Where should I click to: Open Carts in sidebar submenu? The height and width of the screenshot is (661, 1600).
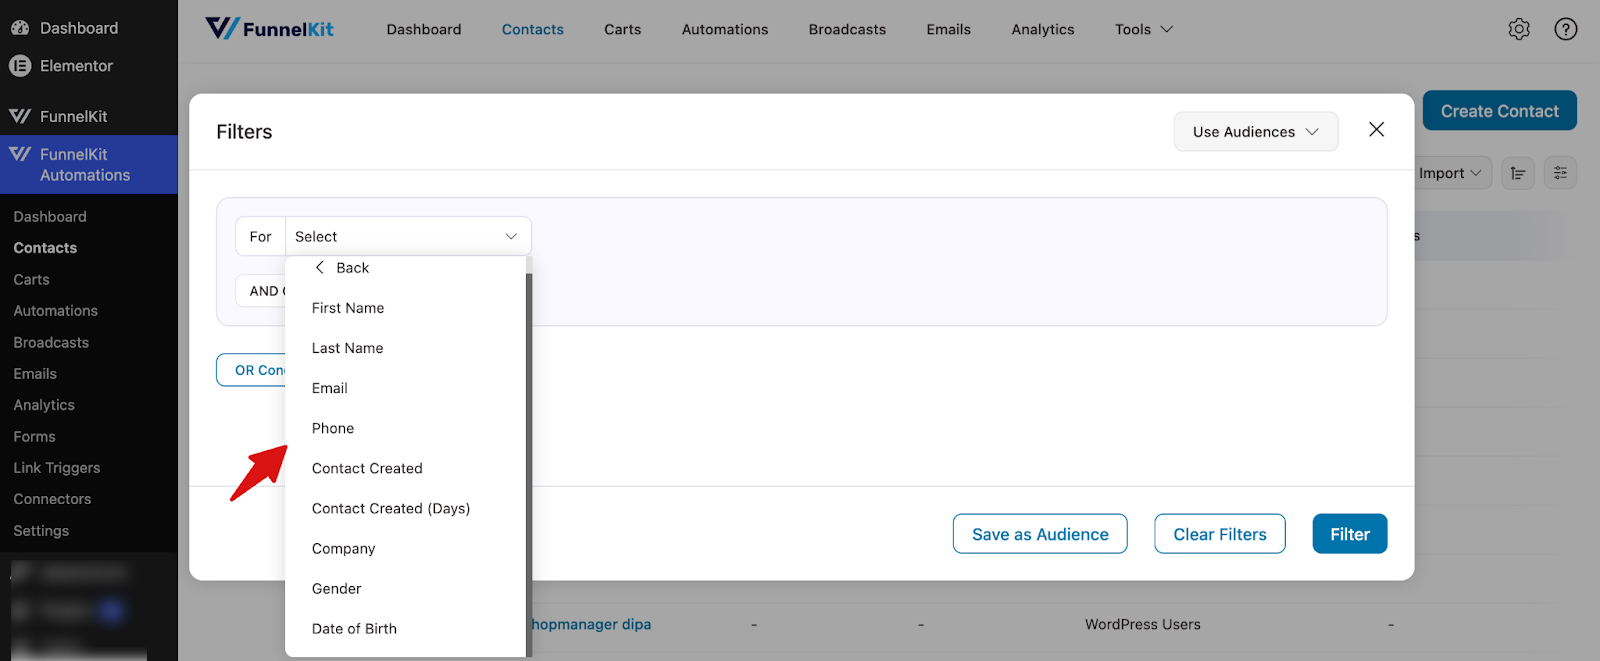(31, 280)
